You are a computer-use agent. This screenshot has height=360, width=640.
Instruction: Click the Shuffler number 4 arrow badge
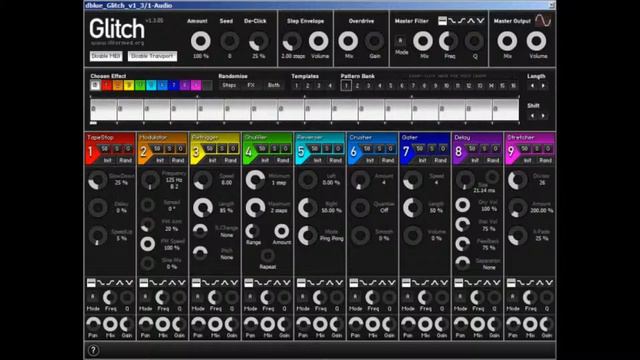(249, 152)
